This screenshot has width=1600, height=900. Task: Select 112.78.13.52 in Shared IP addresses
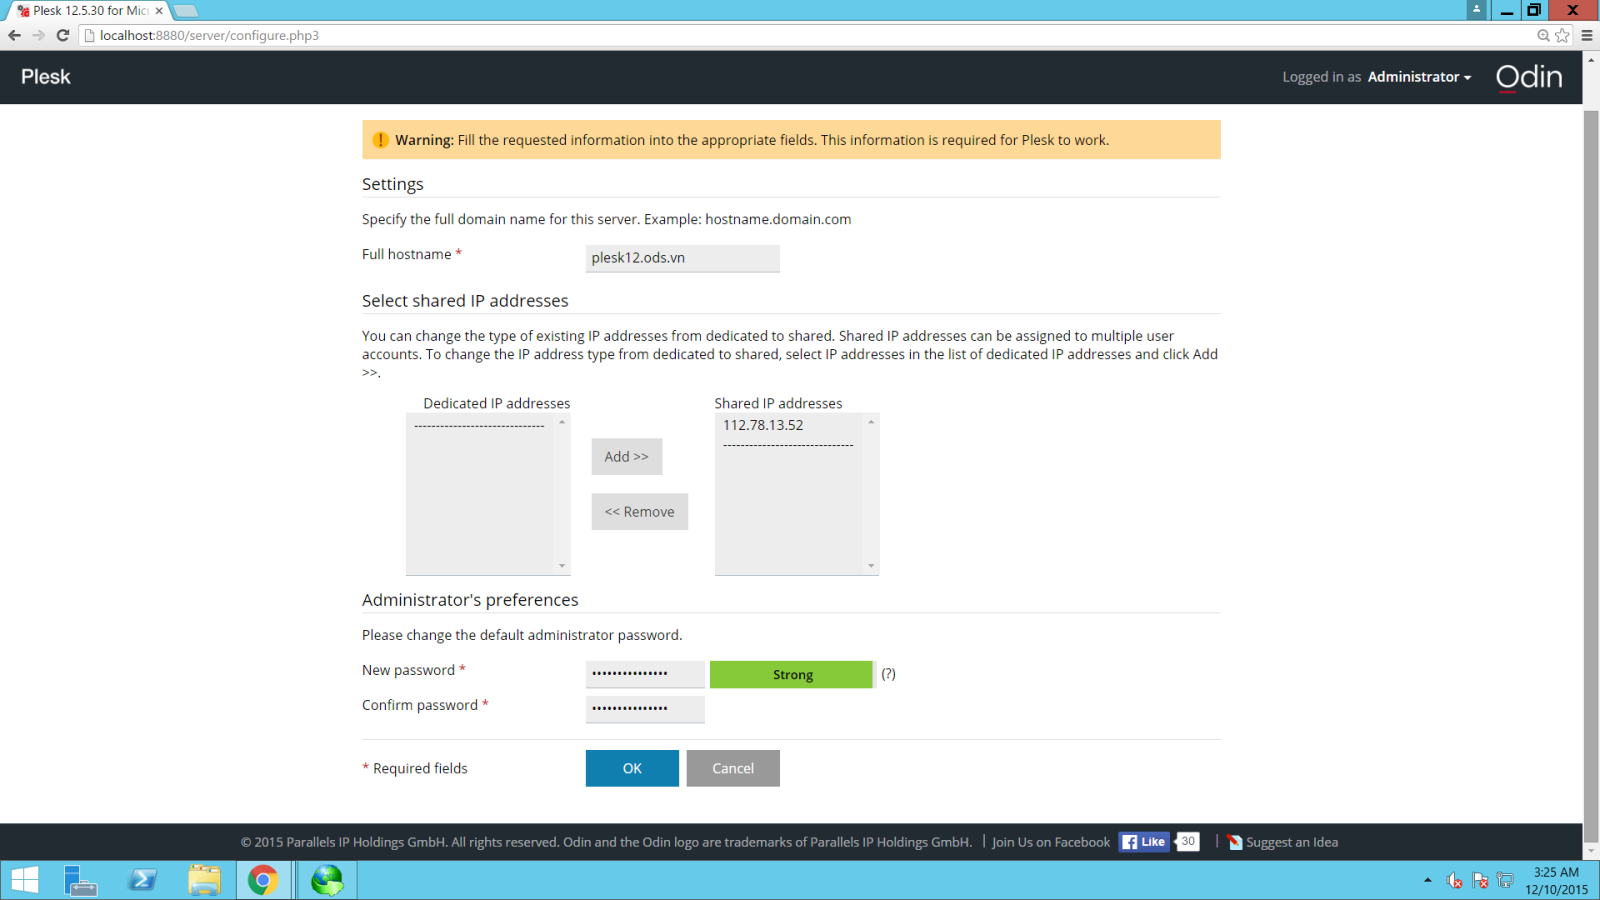pos(763,425)
